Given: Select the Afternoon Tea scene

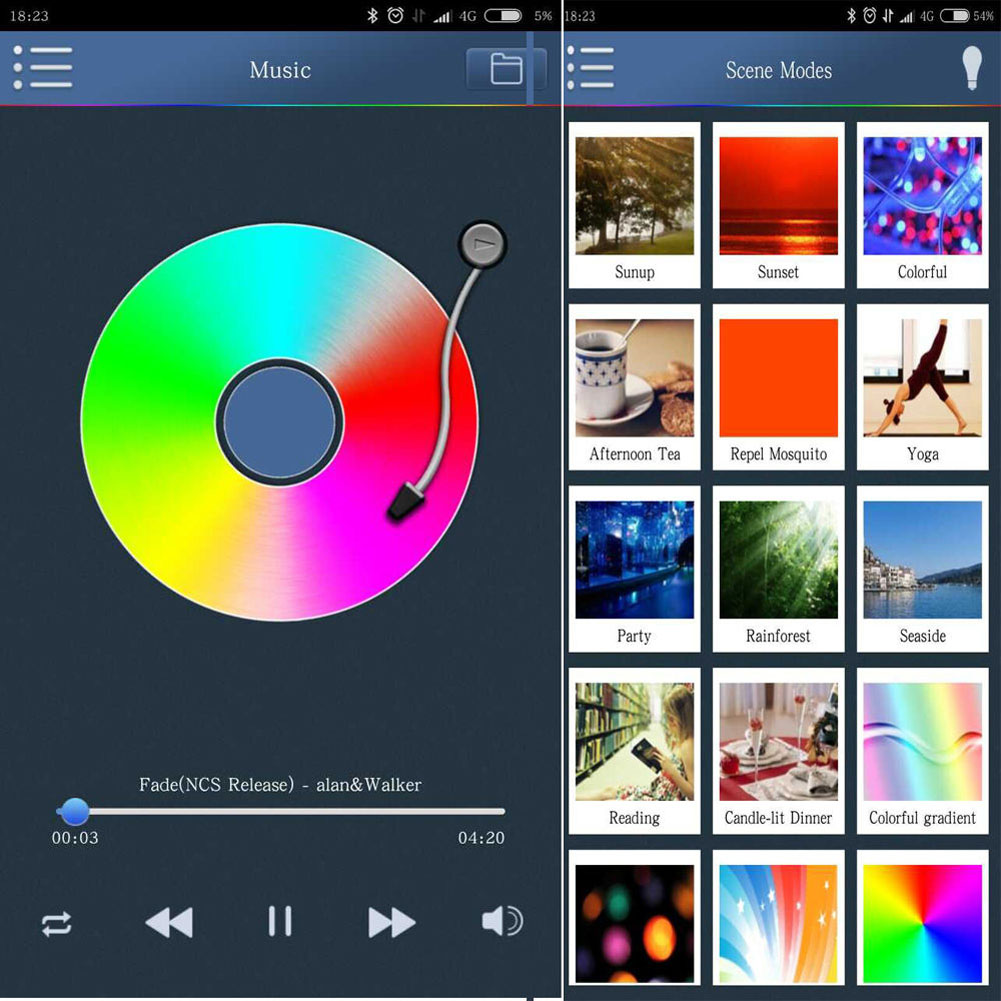Looking at the screenshot, I should (x=634, y=388).
